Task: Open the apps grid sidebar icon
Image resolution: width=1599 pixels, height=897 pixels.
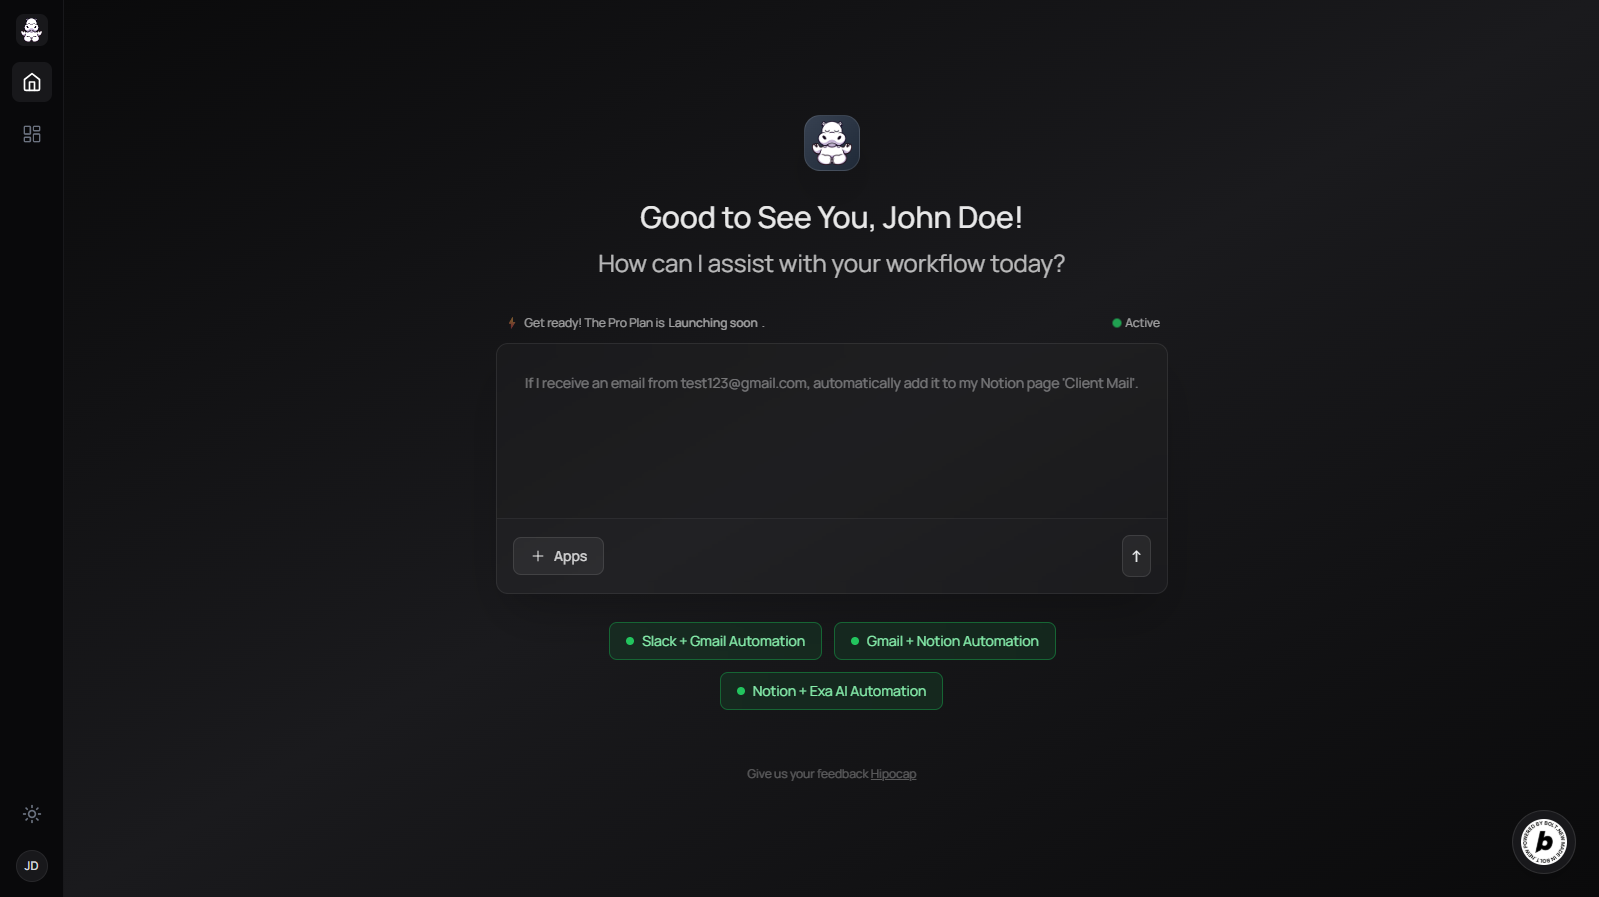Action: (32, 134)
